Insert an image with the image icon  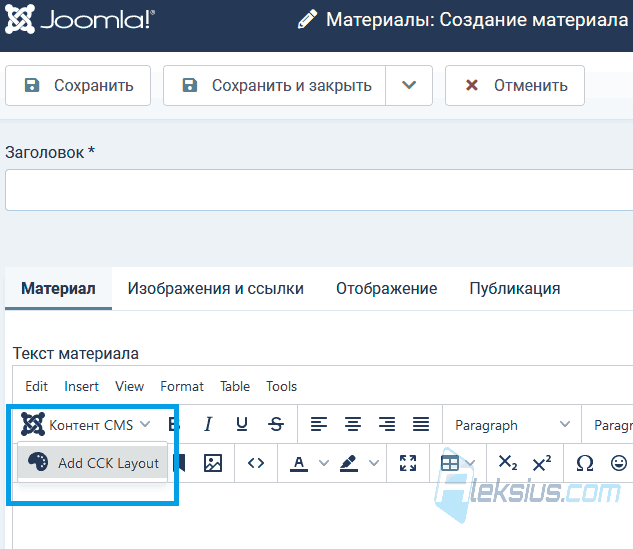[213, 463]
